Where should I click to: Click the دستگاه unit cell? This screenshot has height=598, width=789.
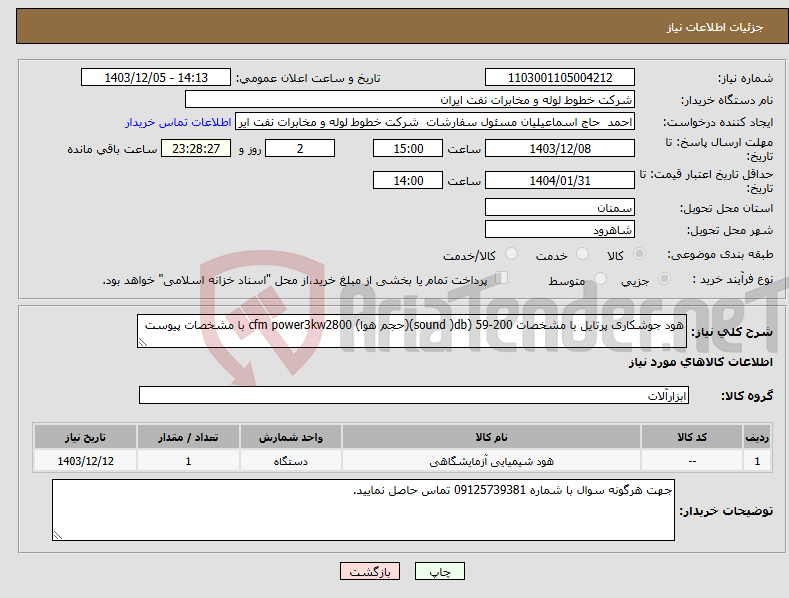pos(291,461)
